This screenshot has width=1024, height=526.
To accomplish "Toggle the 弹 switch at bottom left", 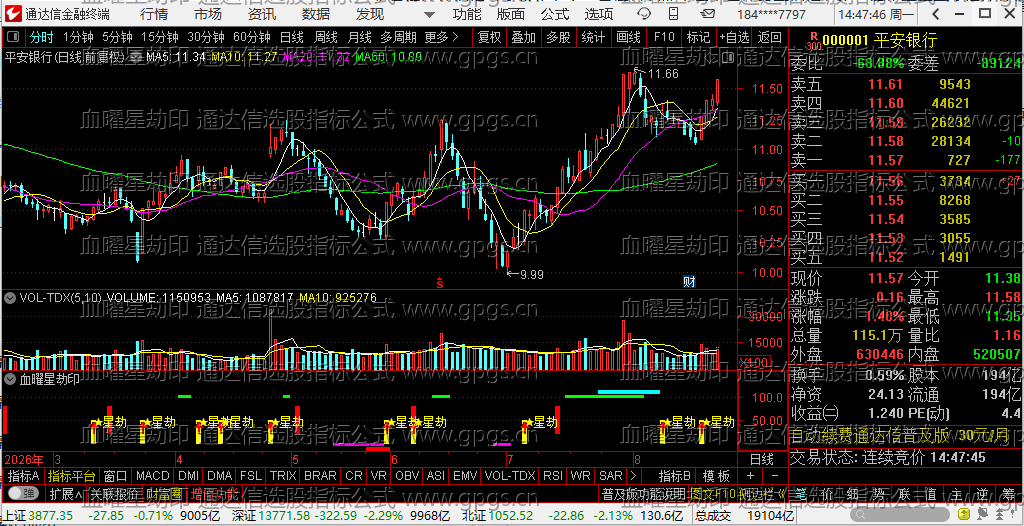I will click(x=24, y=493).
